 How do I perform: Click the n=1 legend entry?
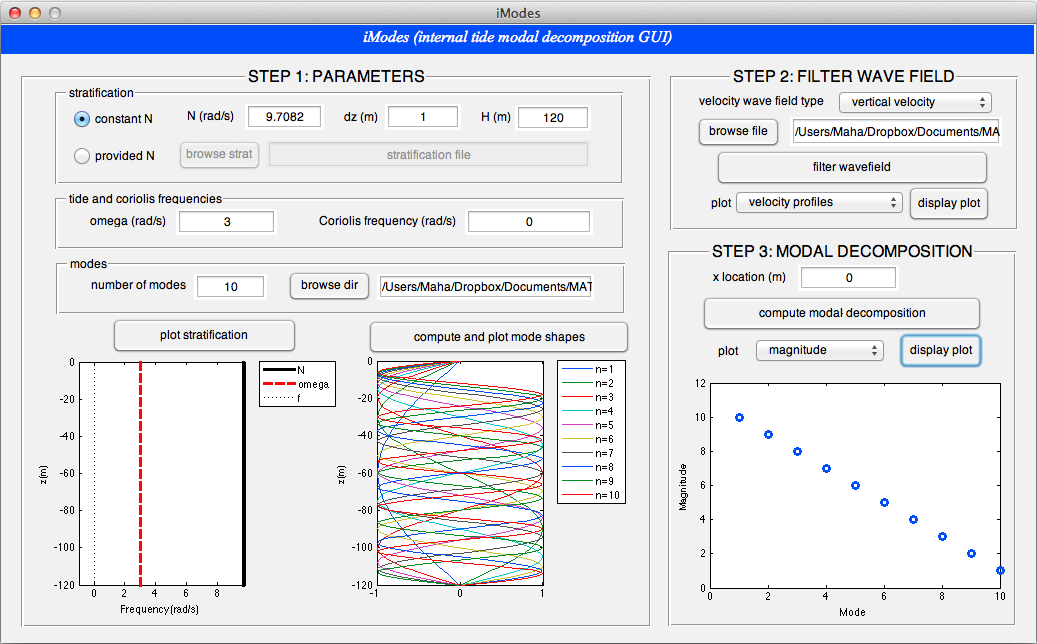click(x=588, y=370)
